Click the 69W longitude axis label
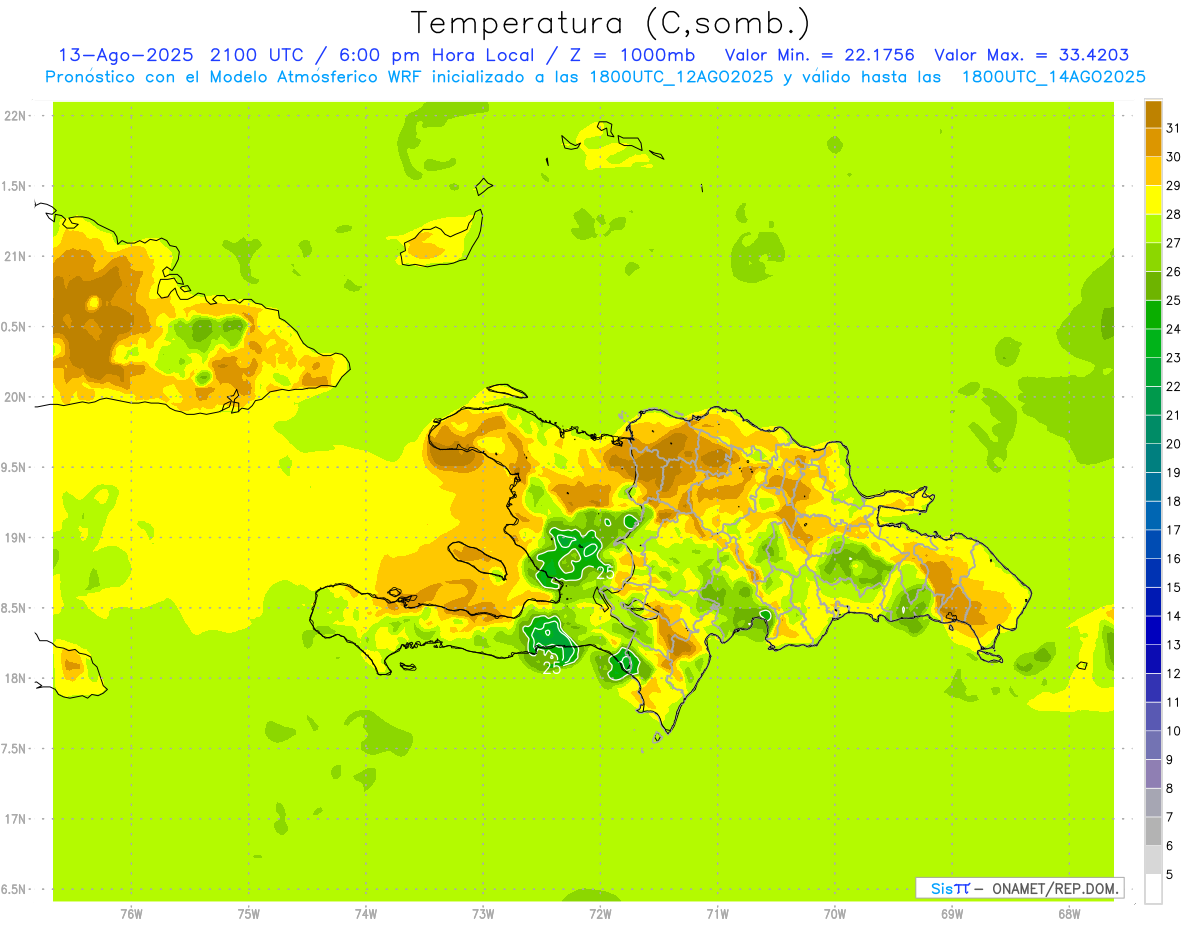1200x927 pixels. point(952,913)
